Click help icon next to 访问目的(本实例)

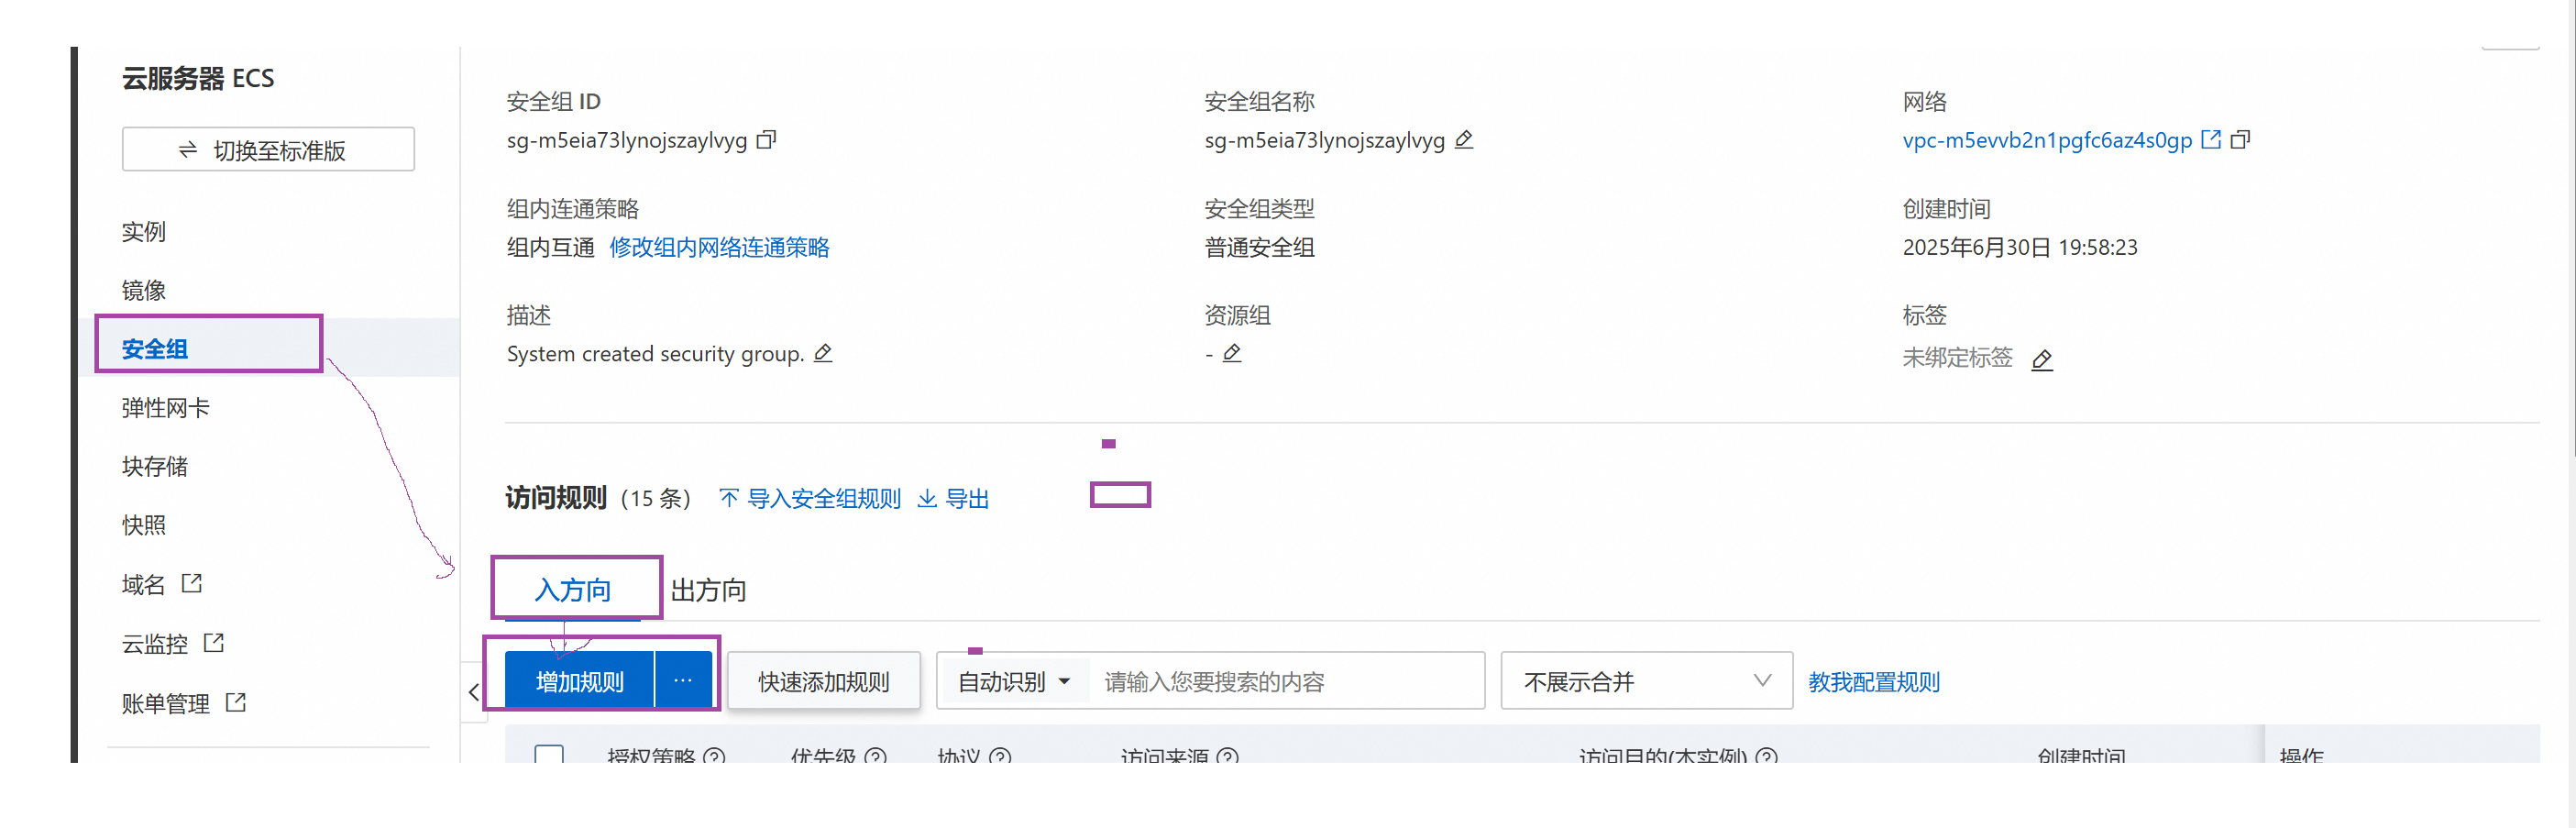[x=1767, y=757]
